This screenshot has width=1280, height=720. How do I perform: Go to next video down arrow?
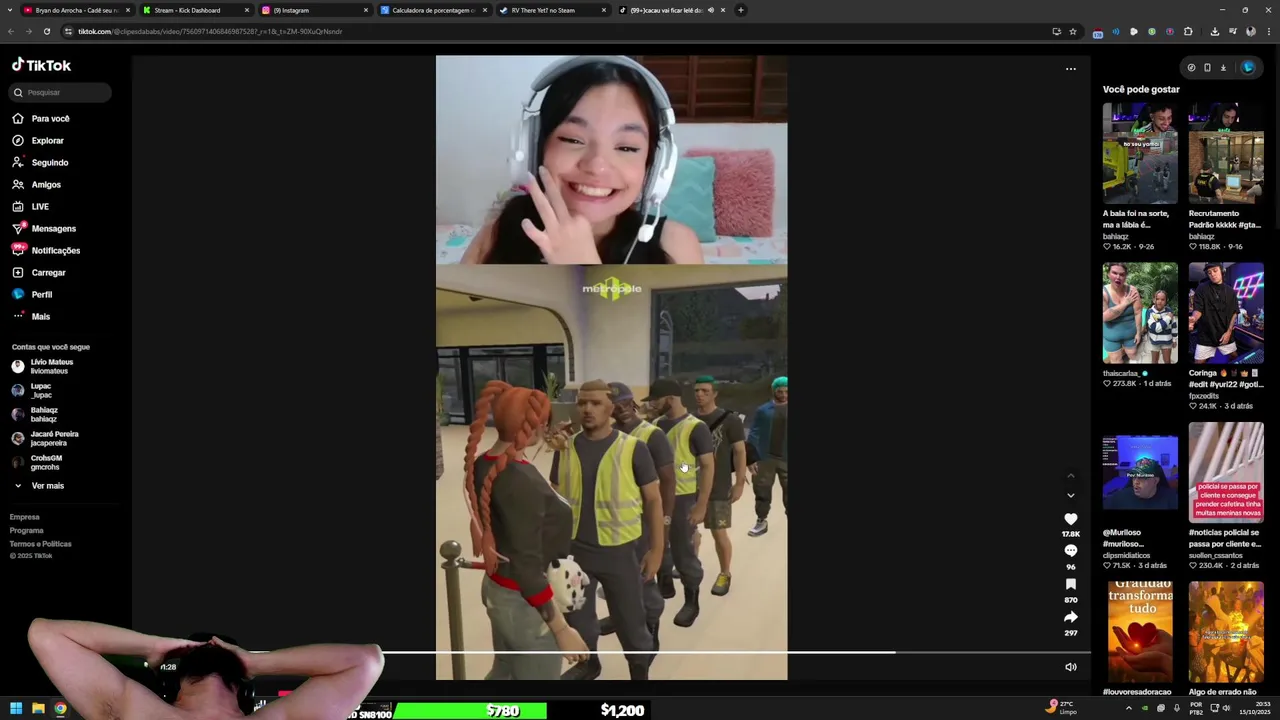tap(1070, 495)
